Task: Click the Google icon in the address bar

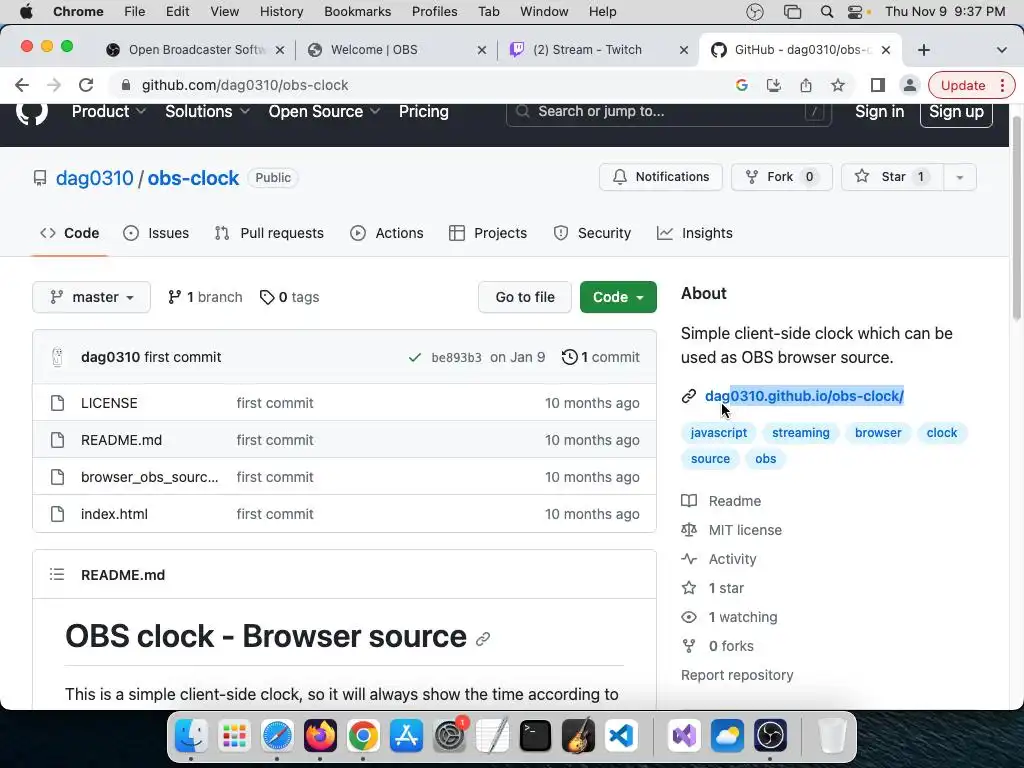Action: tap(741, 85)
